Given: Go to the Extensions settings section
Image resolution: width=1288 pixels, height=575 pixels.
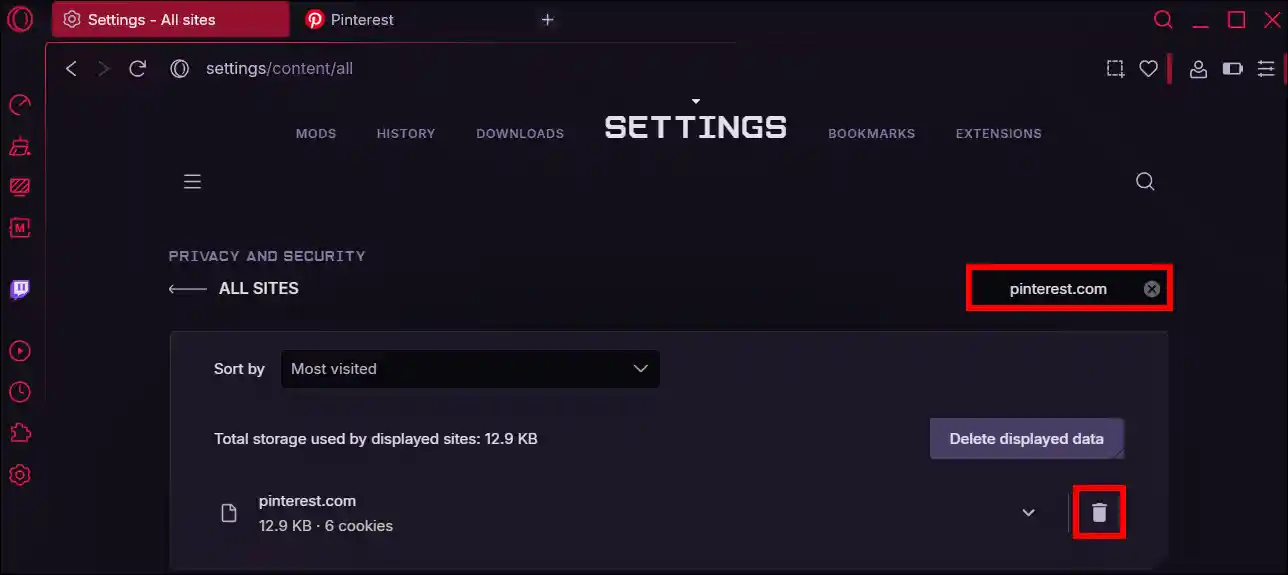Looking at the screenshot, I should pyautogui.click(x=998, y=133).
